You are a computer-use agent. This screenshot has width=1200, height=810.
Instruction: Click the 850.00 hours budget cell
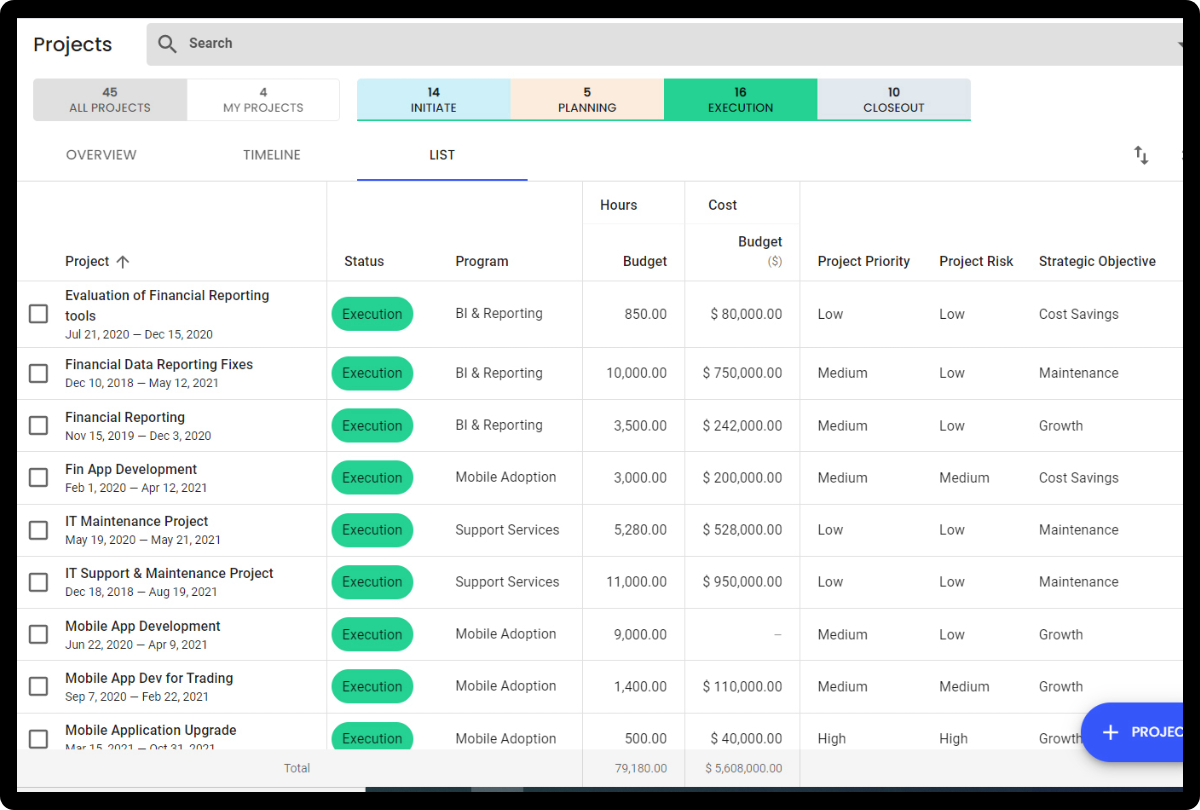[646, 314]
